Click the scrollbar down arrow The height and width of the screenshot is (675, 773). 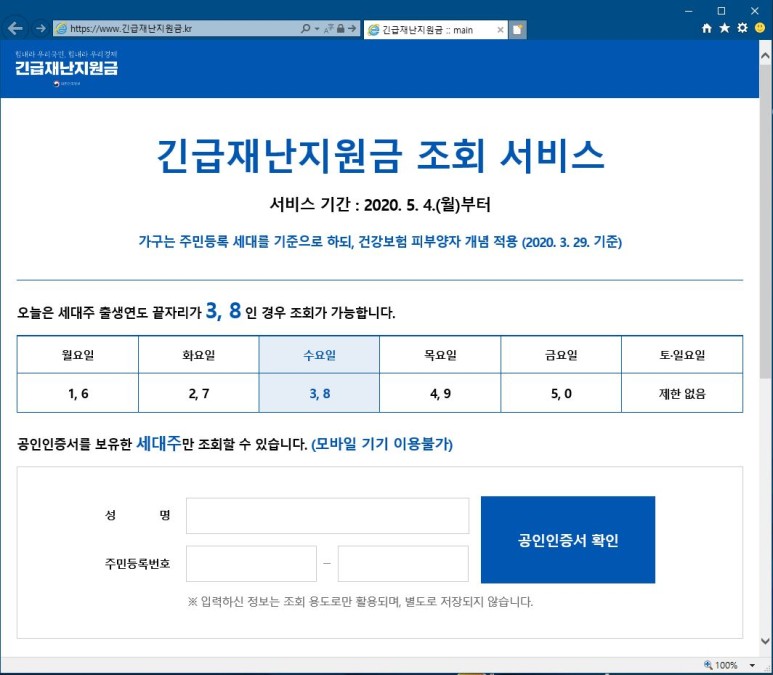765,641
